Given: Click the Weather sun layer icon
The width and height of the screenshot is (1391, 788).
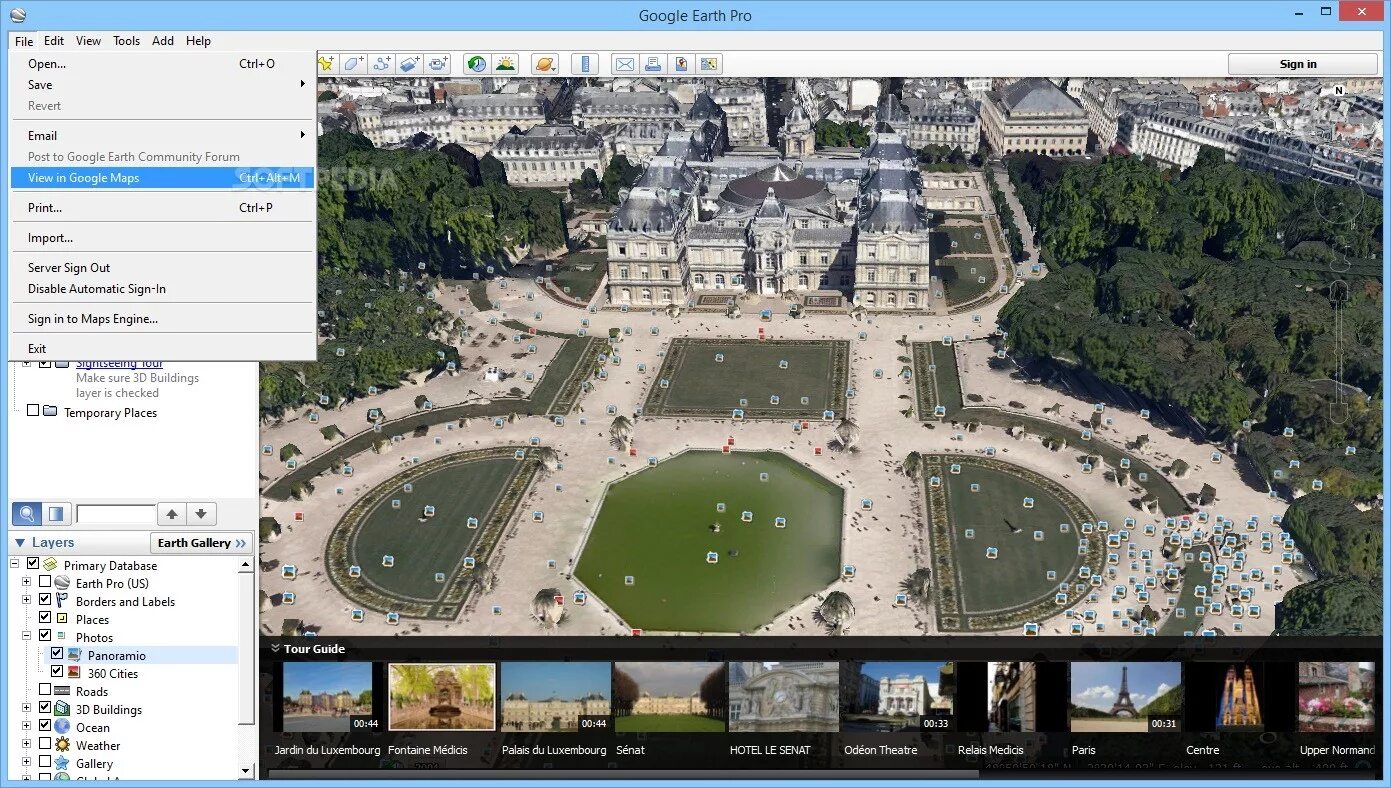Looking at the screenshot, I should coord(62,745).
